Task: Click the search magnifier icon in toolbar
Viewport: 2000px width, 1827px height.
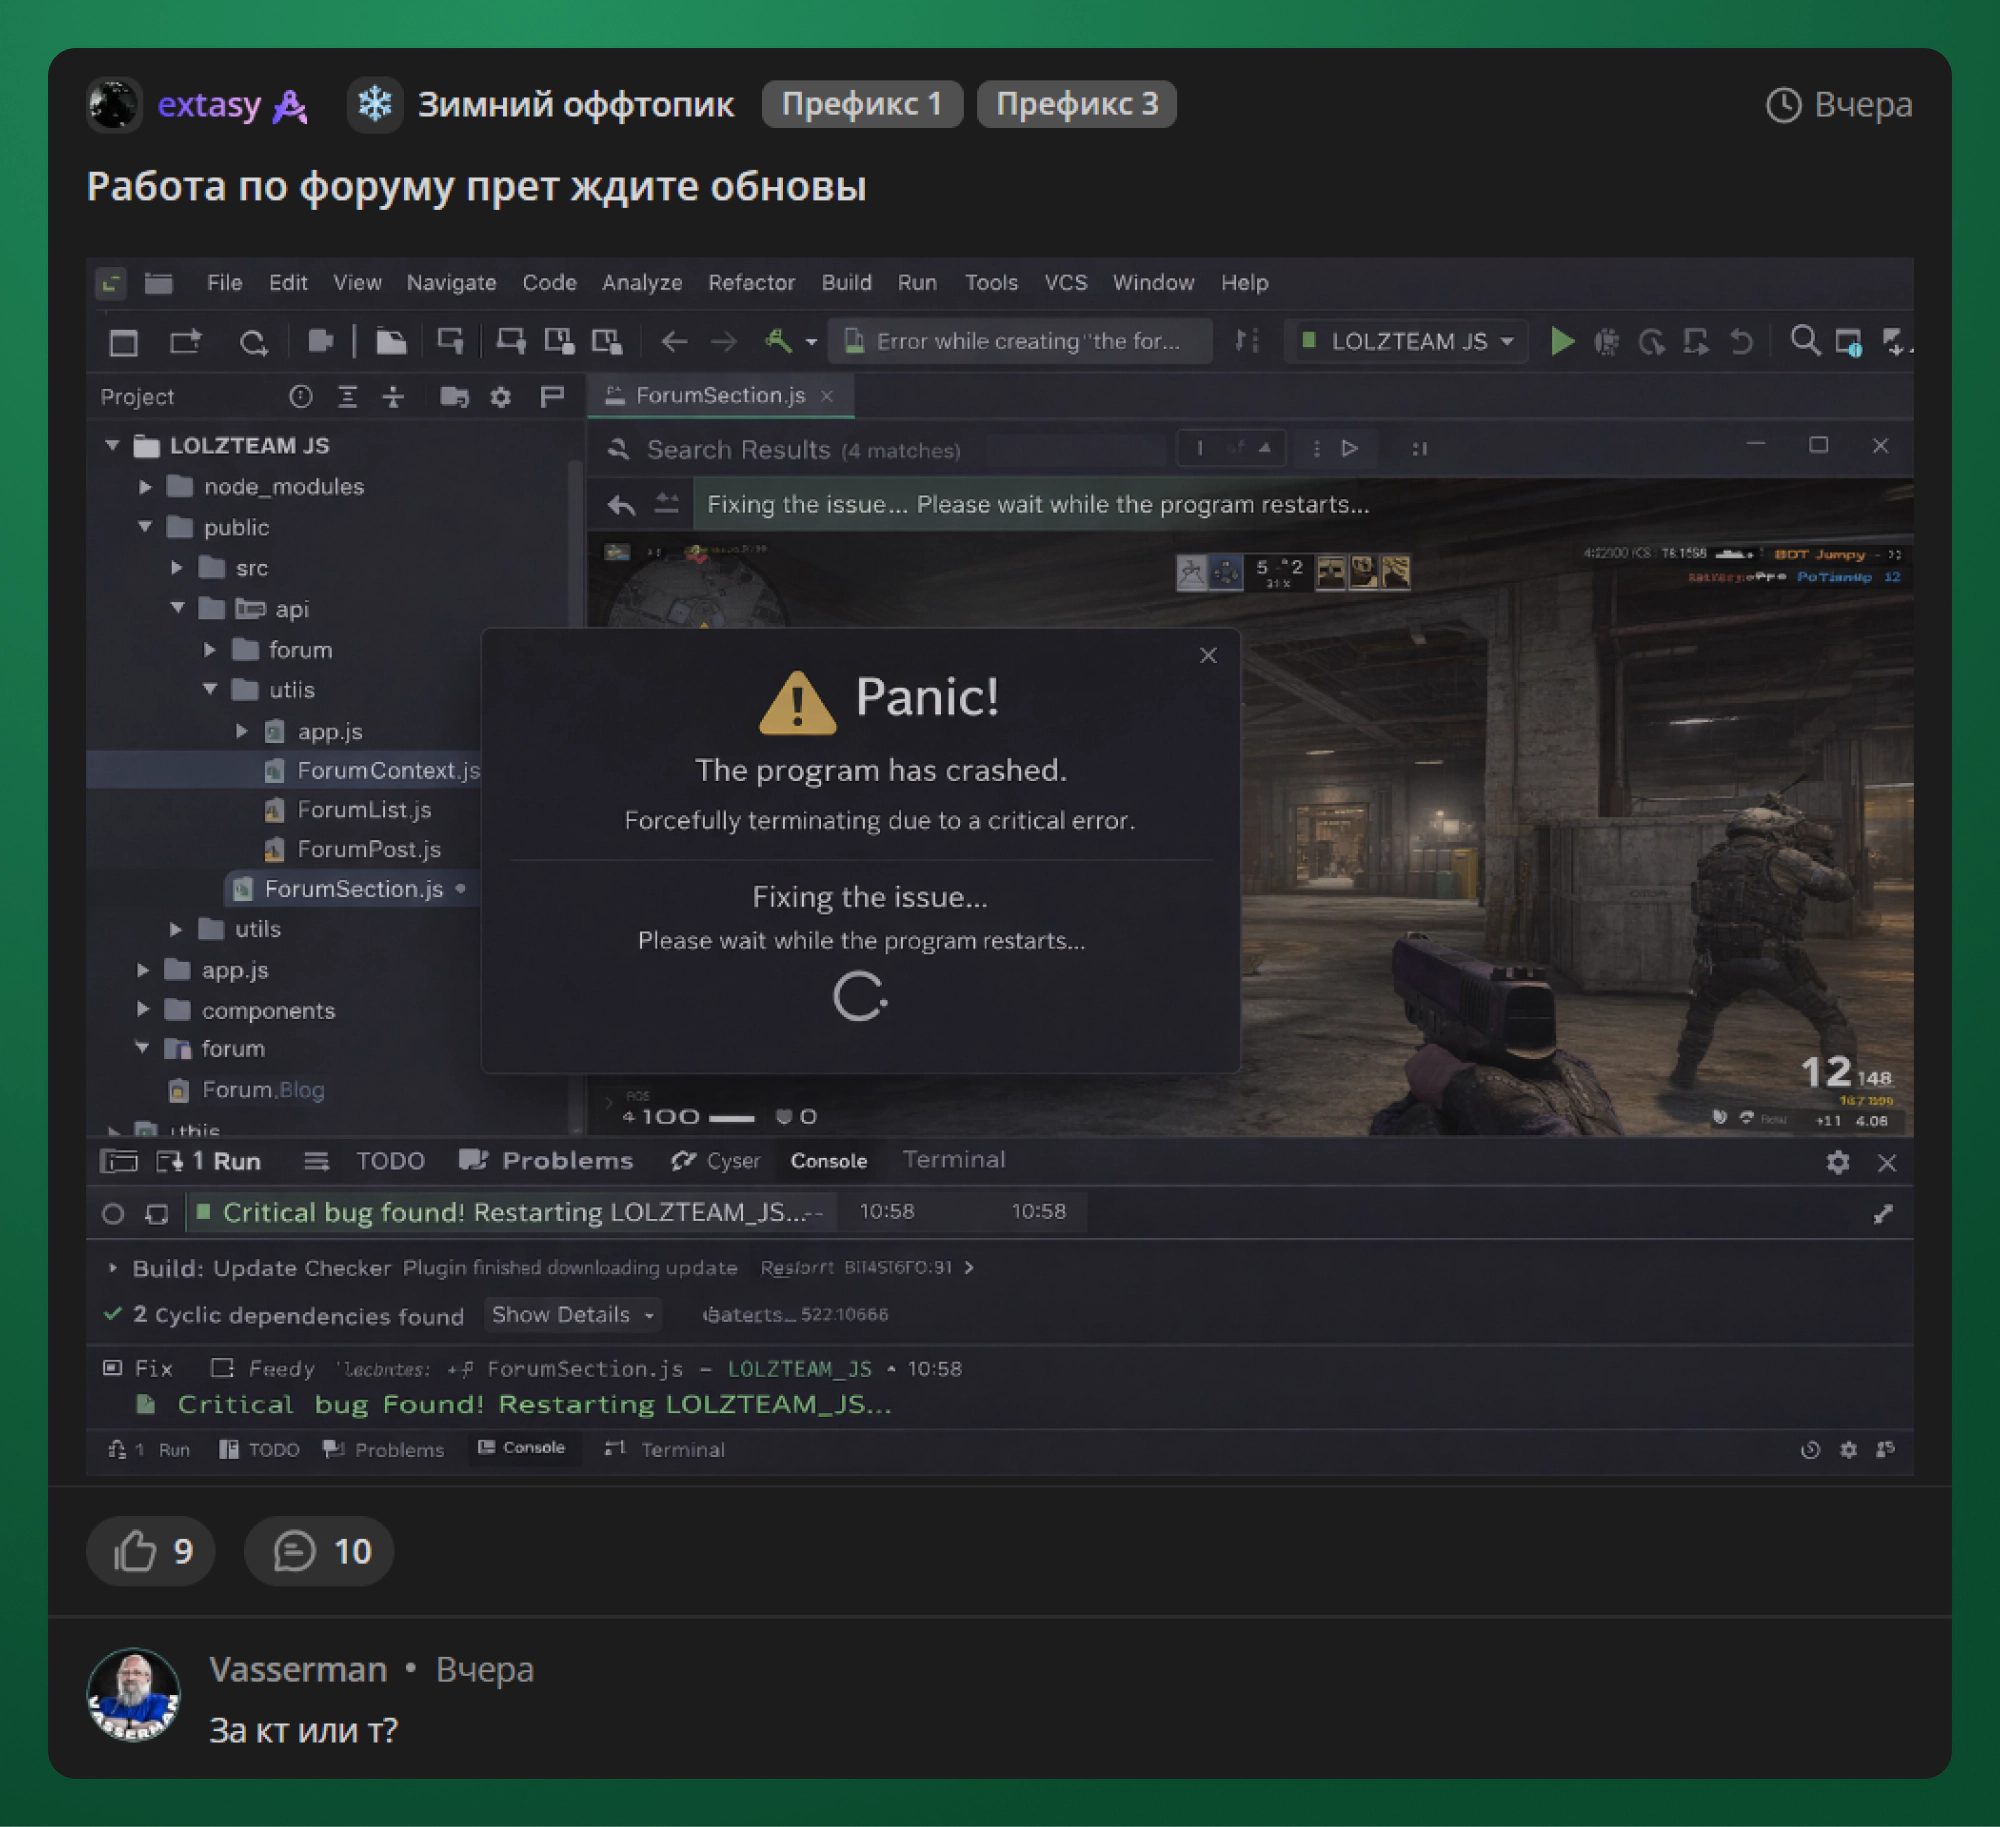Action: (1804, 341)
